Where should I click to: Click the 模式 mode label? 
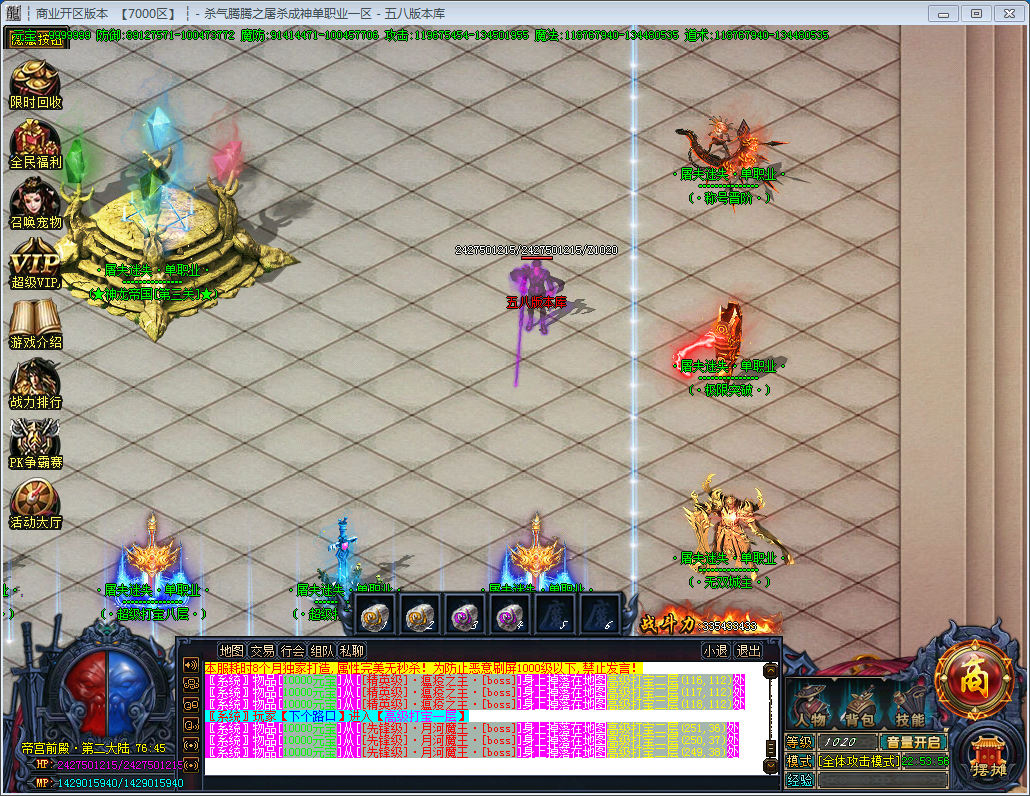point(799,761)
